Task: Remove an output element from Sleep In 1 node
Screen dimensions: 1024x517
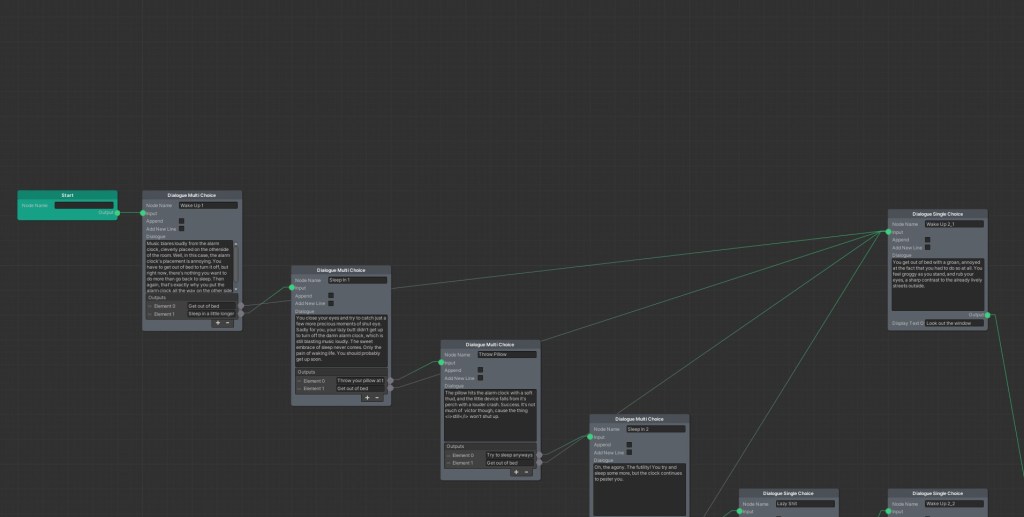Action: click(377, 397)
